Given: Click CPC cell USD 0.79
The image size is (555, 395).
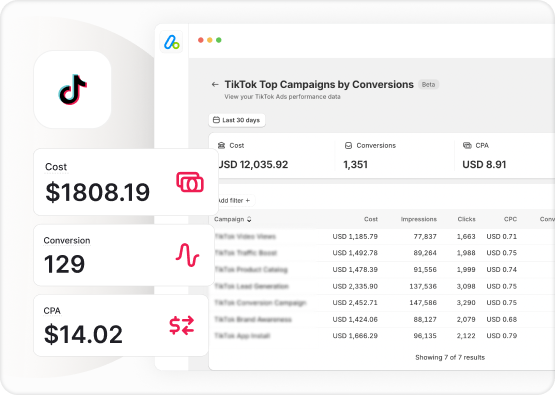Looking at the screenshot, I should (x=502, y=336).
